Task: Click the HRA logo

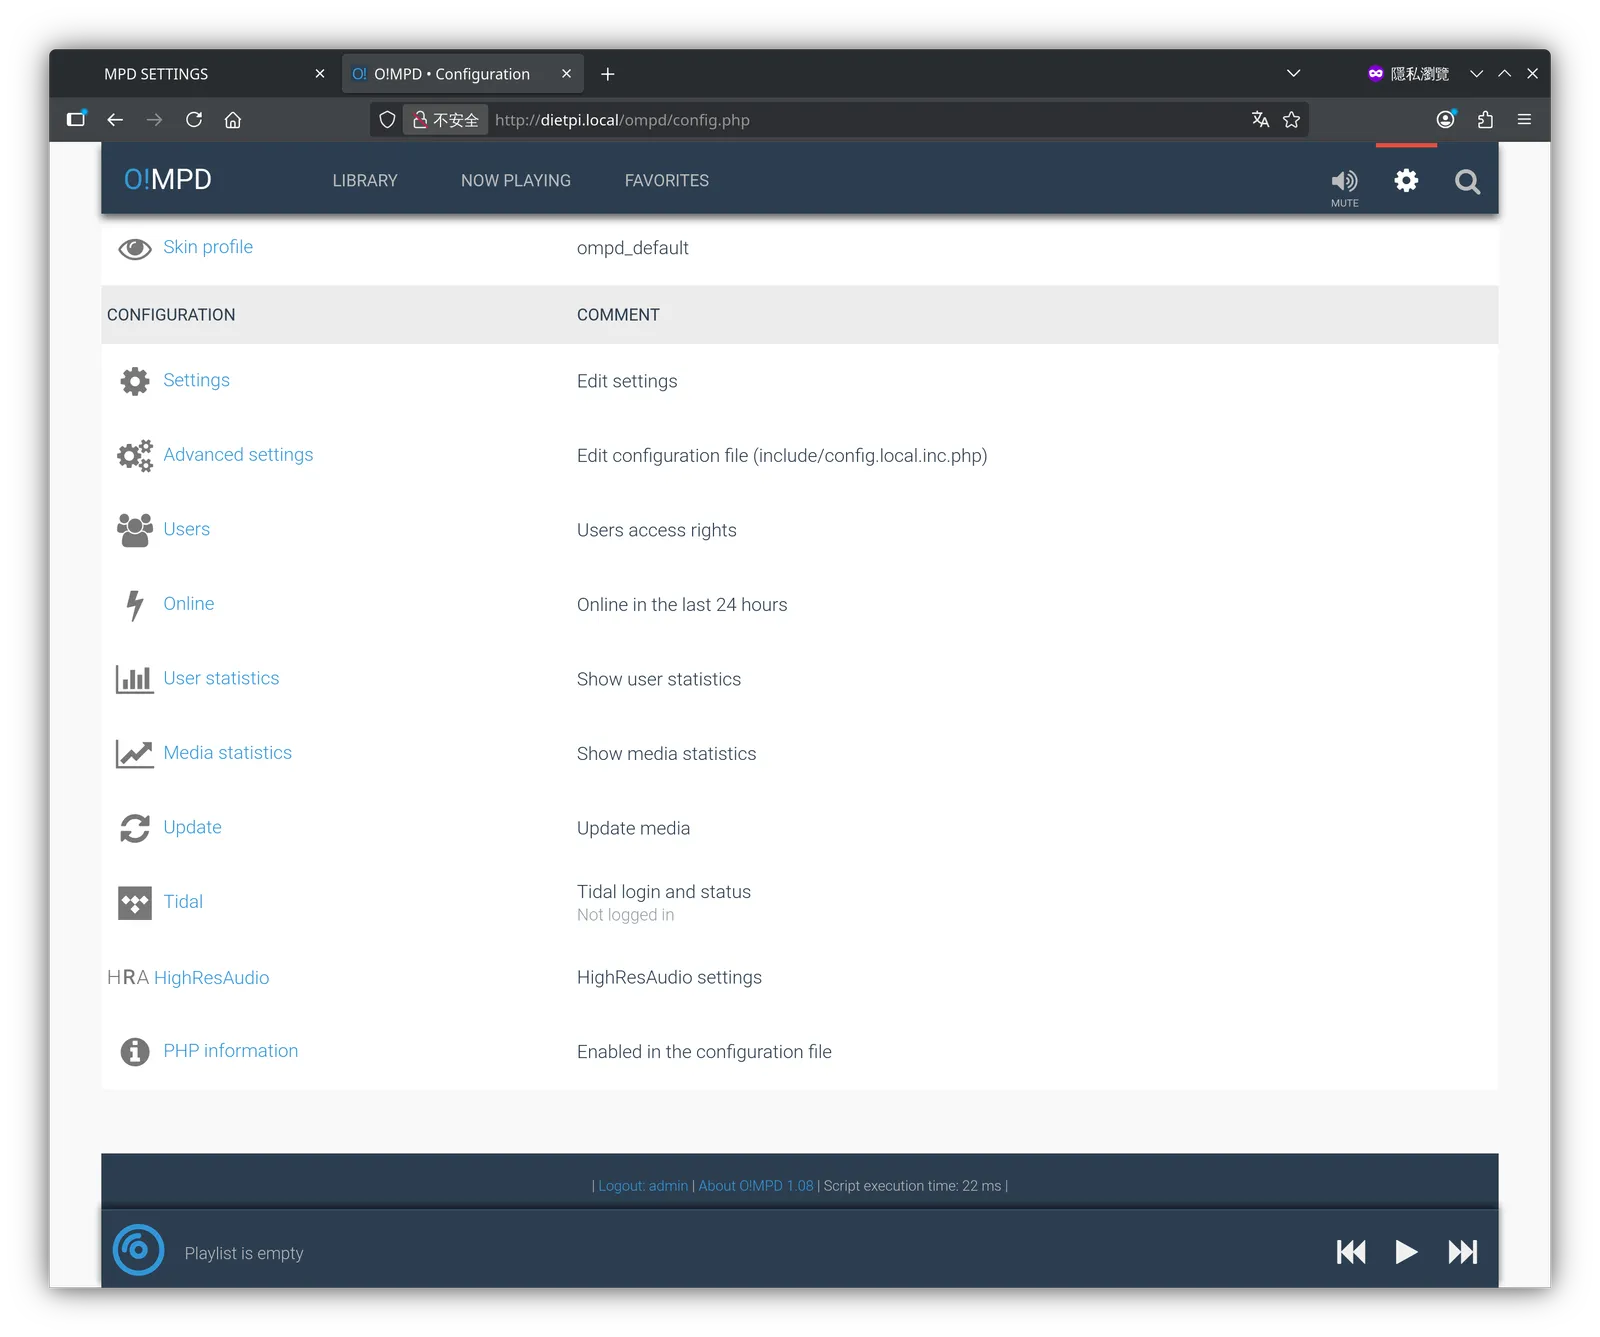Action: pyautogui.click(x=128, y=977)
